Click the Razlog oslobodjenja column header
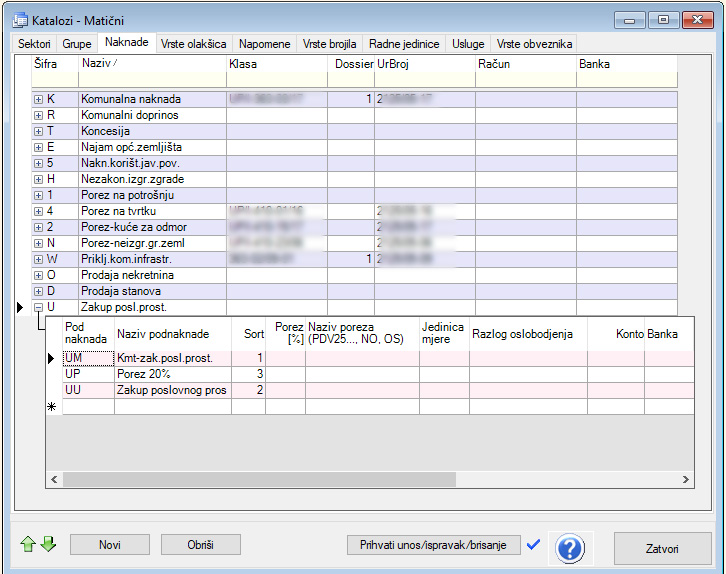 (x=528, y=334)
